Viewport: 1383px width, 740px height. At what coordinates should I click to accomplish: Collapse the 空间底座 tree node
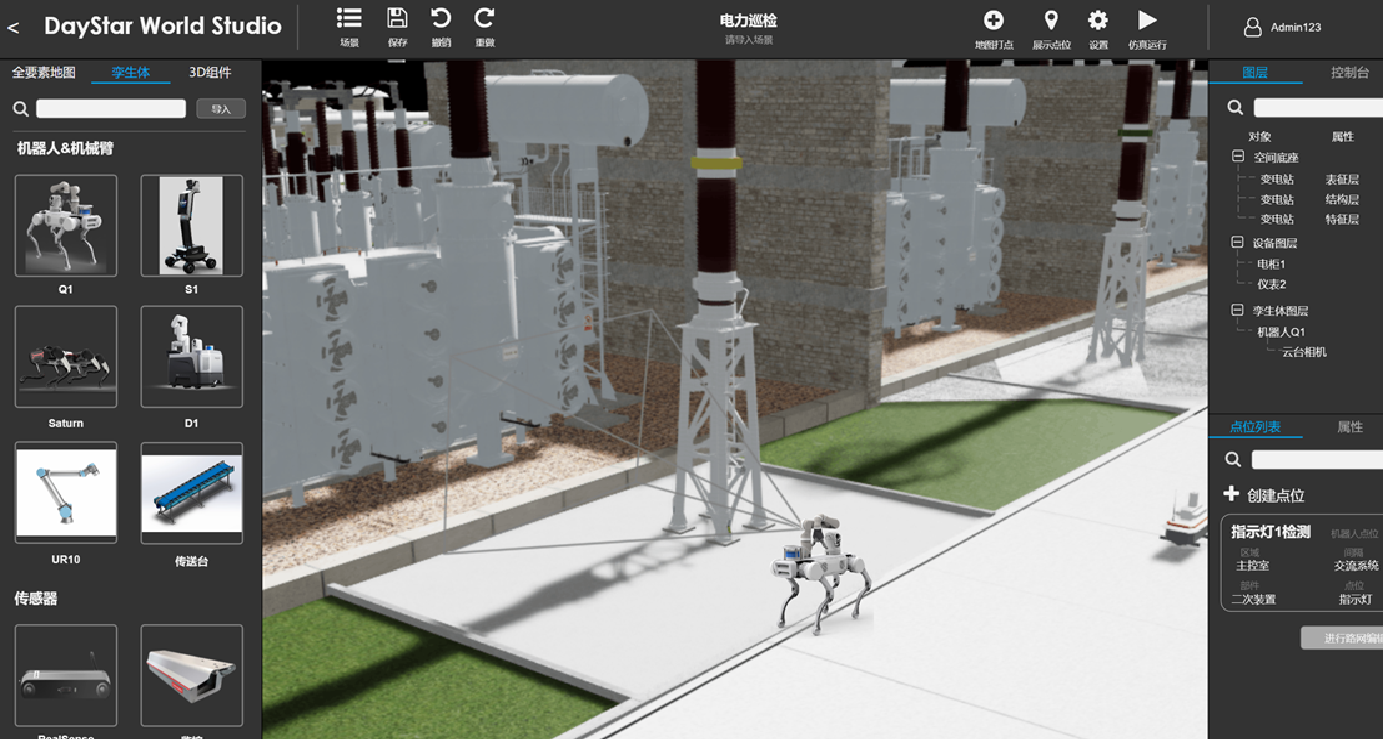pyautogui.click(x=1238, y=157)
